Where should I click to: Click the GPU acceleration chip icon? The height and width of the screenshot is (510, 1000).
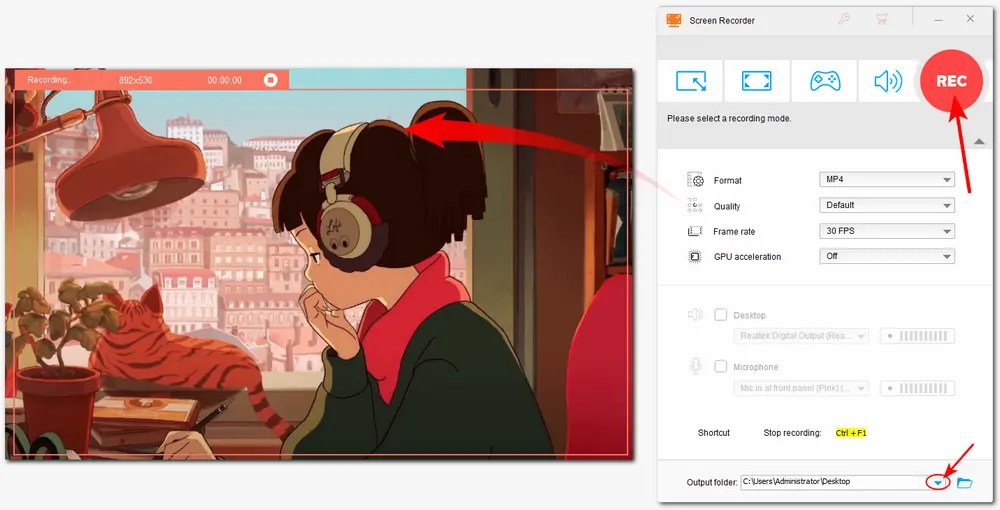pyautogui.click(x=695, y=256)
